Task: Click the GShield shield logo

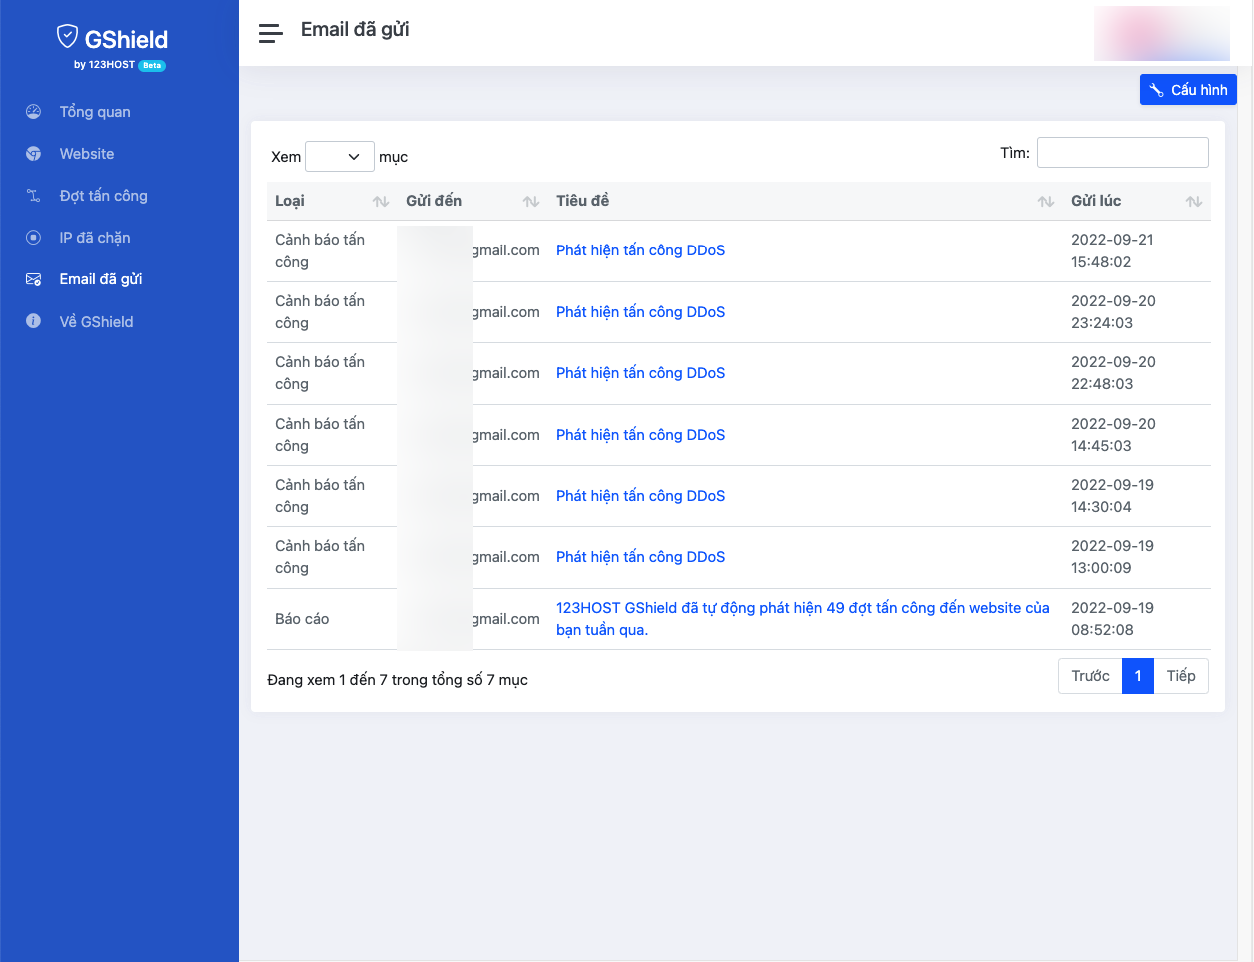Action: 66,36
